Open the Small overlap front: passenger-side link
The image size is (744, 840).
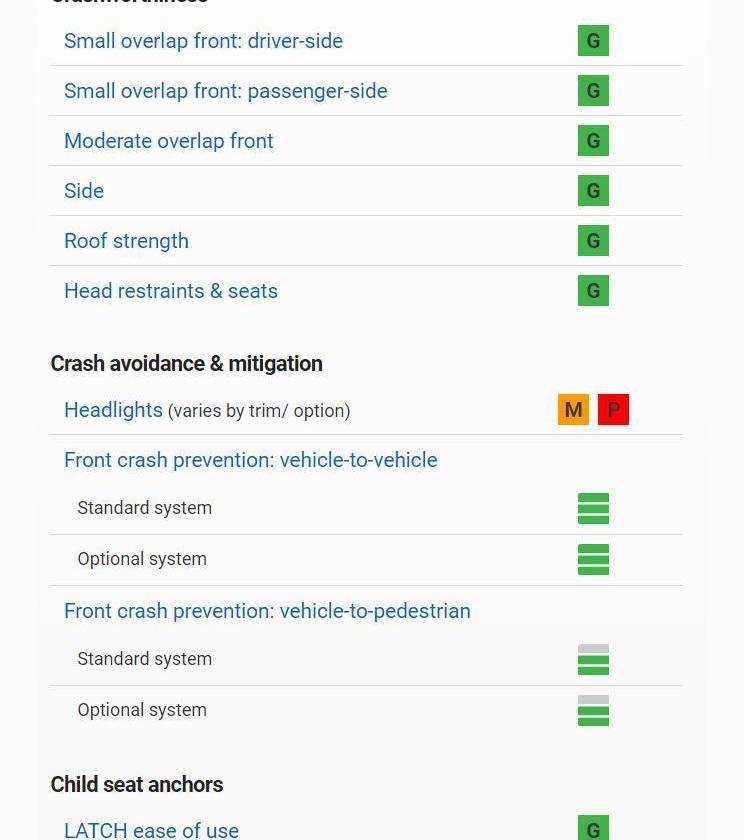click(x=226, y=91)
